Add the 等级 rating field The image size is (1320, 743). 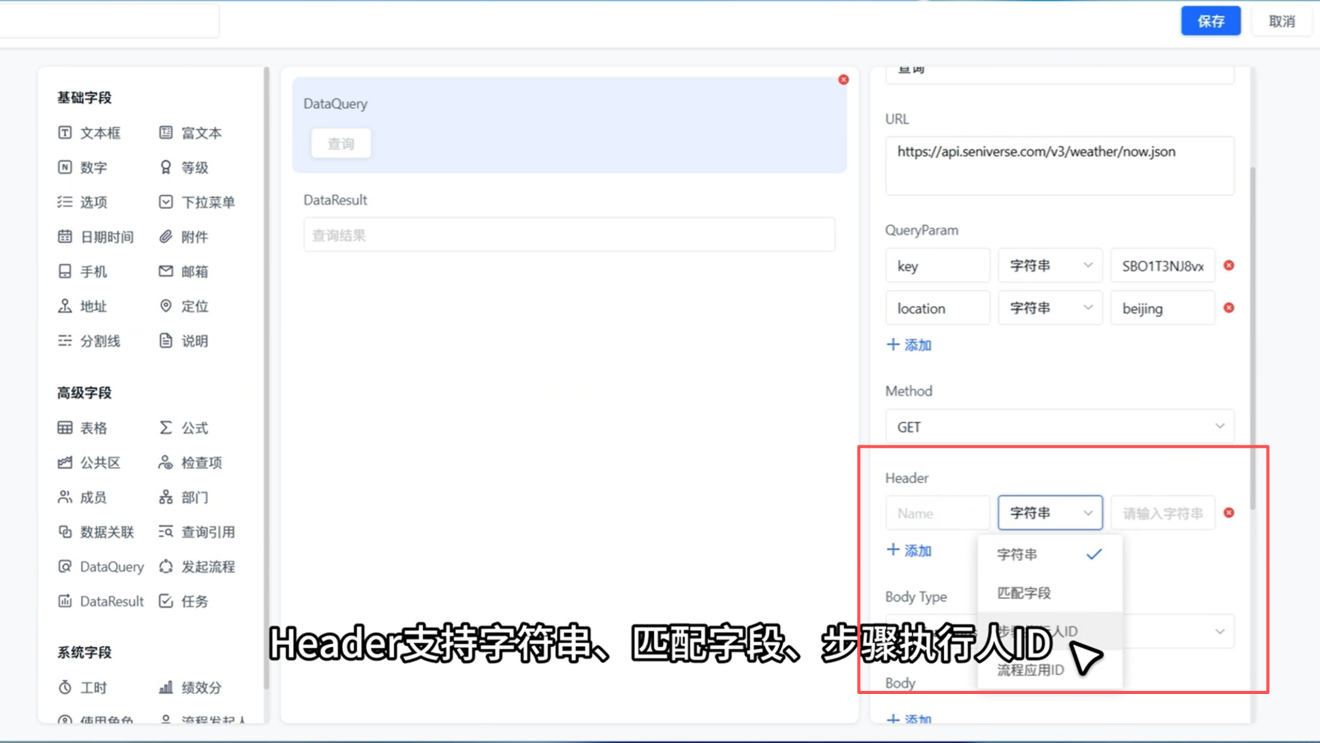click(183, 168)
